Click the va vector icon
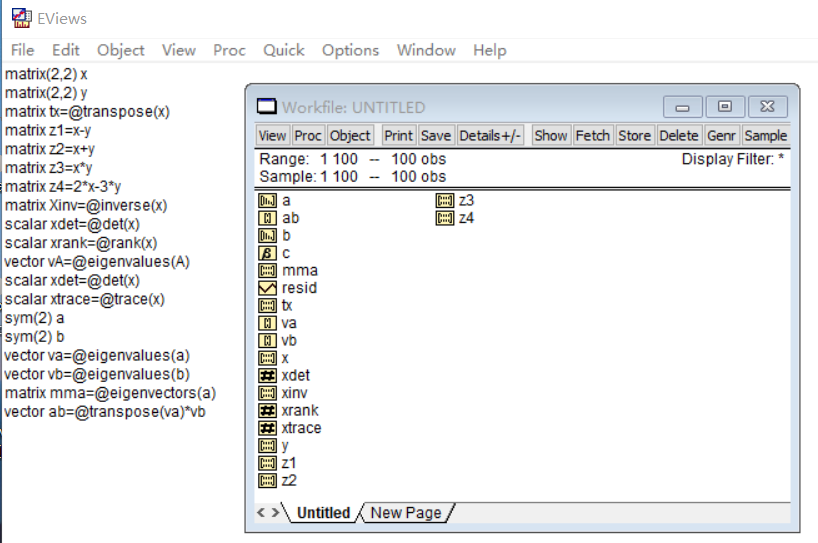Screen dimensions: 818x543 tap(267, 323)
